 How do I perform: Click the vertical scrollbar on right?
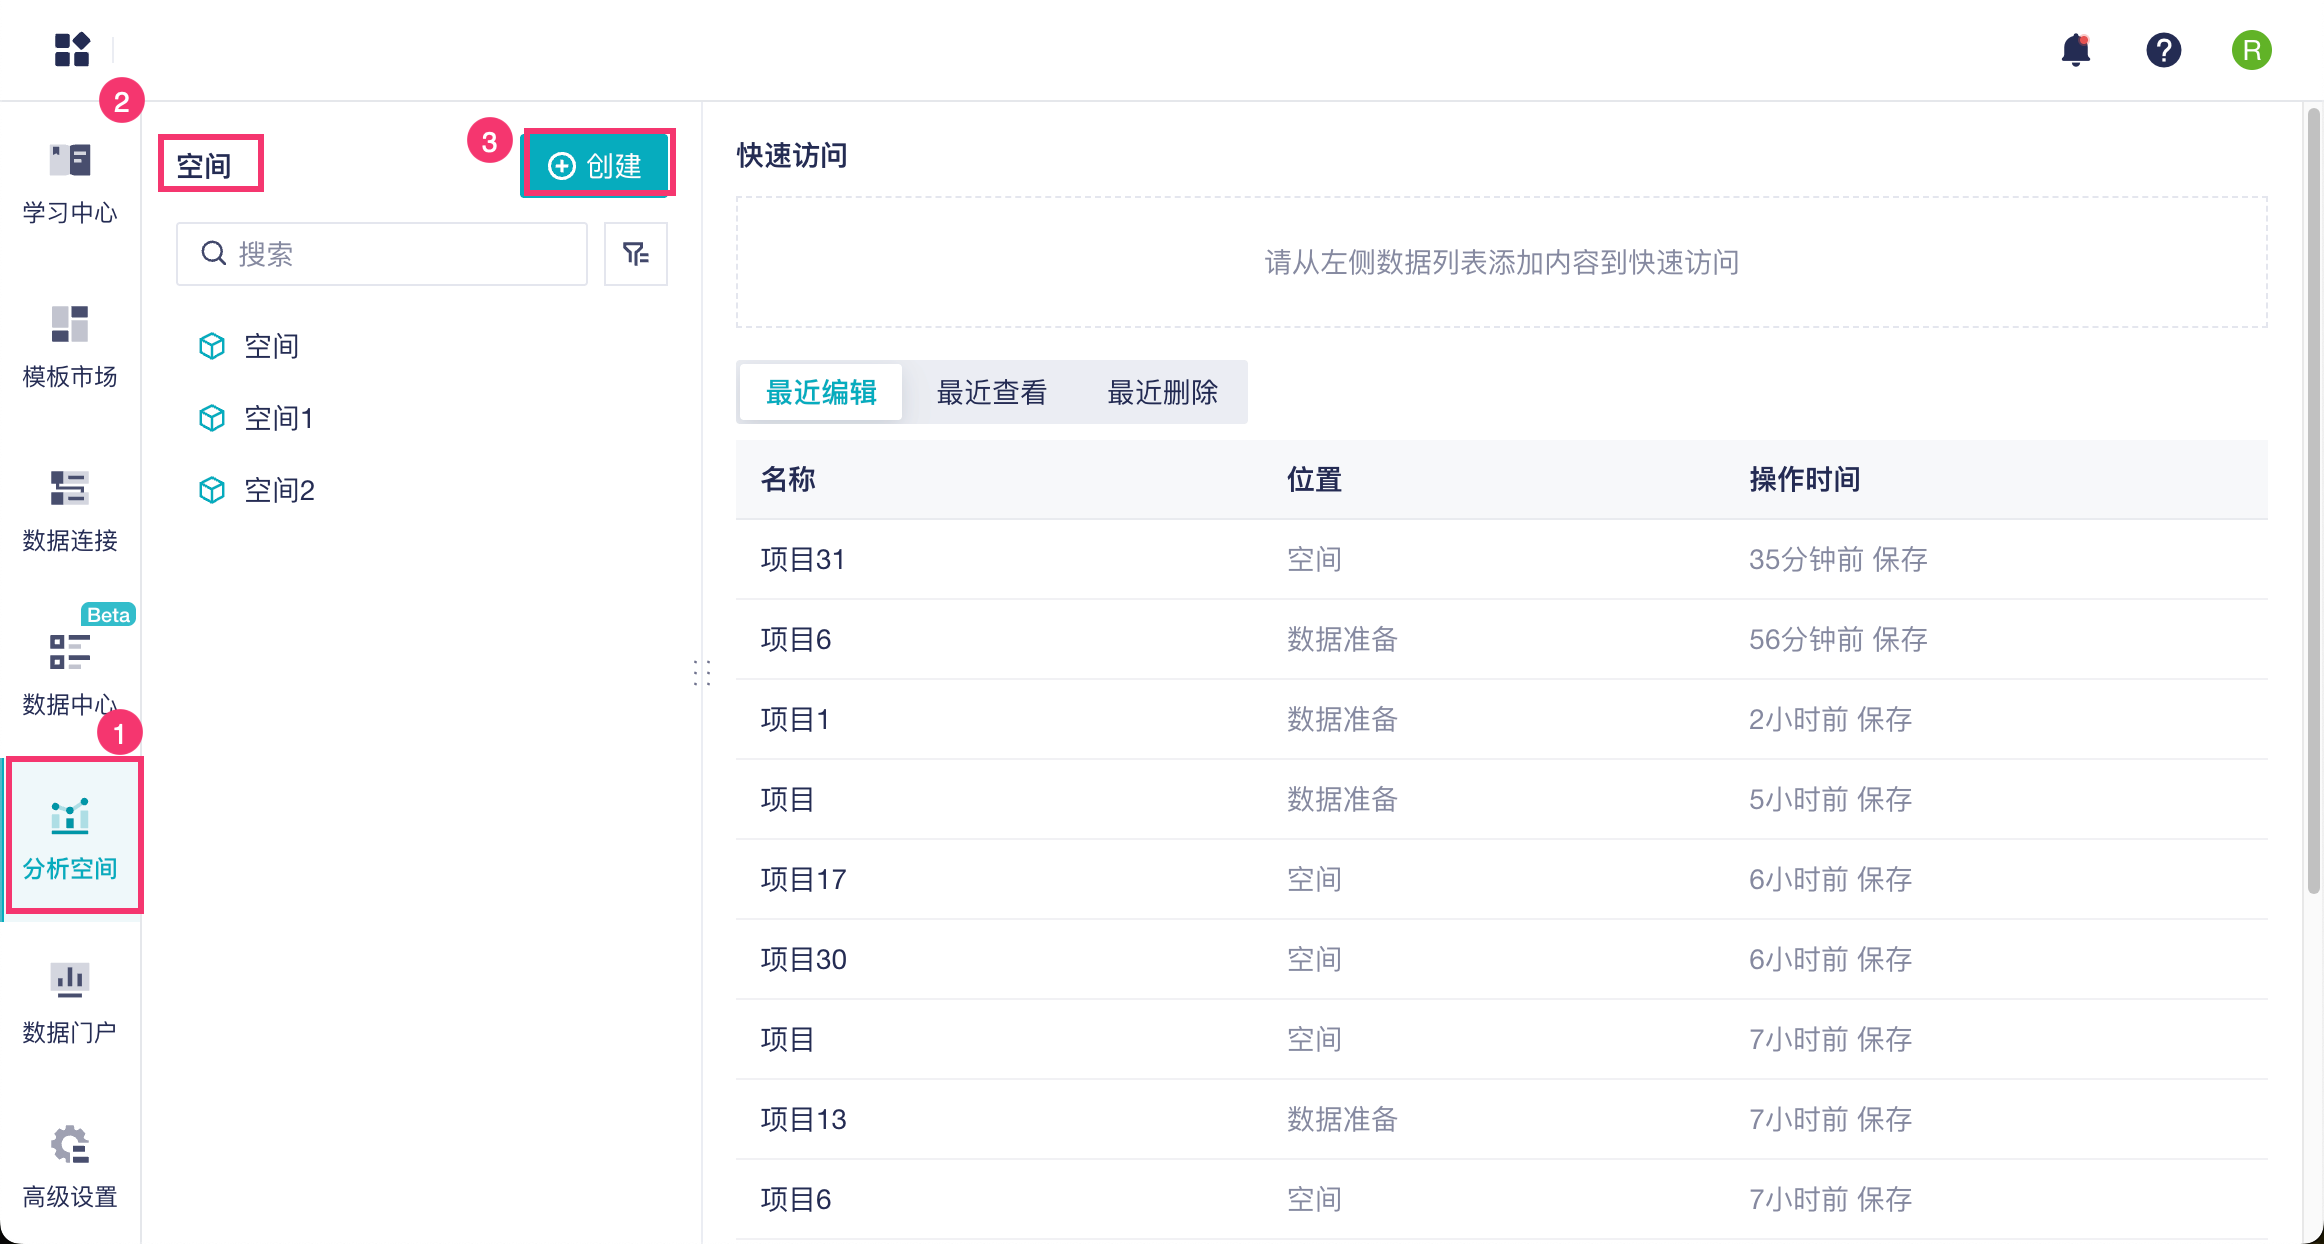click(x=2312, y=500)
